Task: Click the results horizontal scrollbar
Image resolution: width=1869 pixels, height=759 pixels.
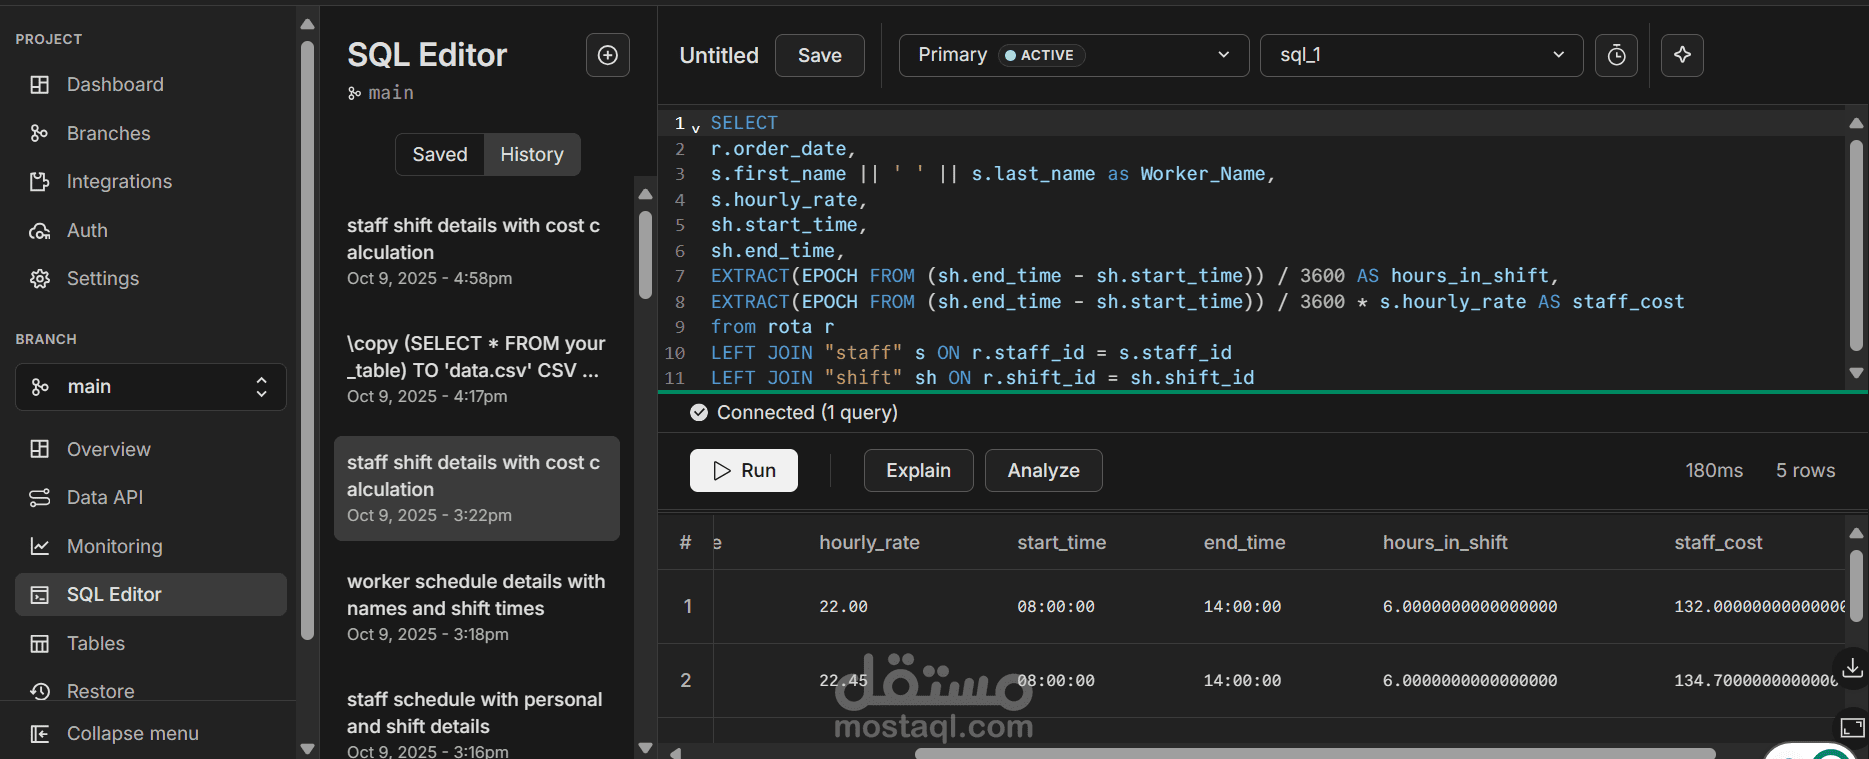Action: [x=1315, y=753]
